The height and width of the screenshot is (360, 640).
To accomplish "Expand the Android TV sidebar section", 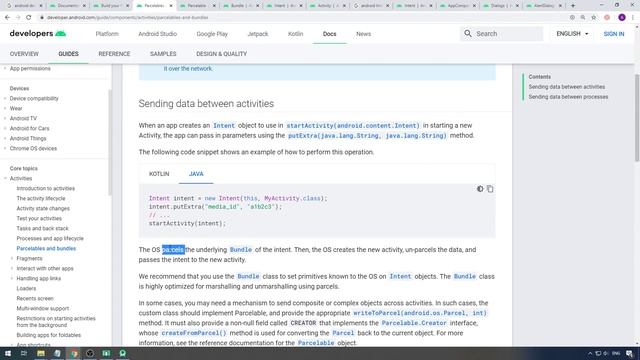I will (5, 118).
